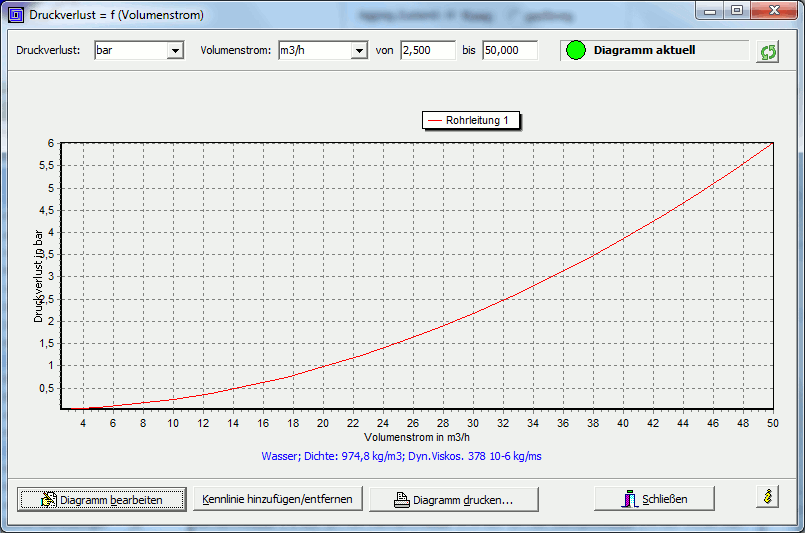Click the application icon in the title bar
805x533 pixels.
tap(14, 15)
